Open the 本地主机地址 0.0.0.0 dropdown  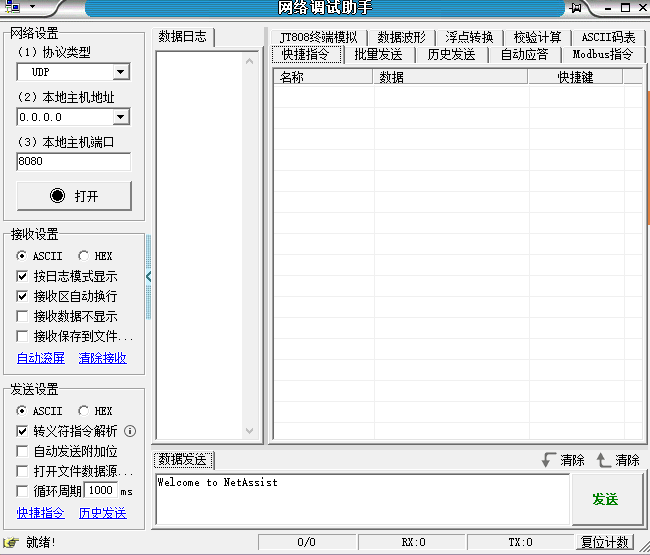(x=121, y=117)
